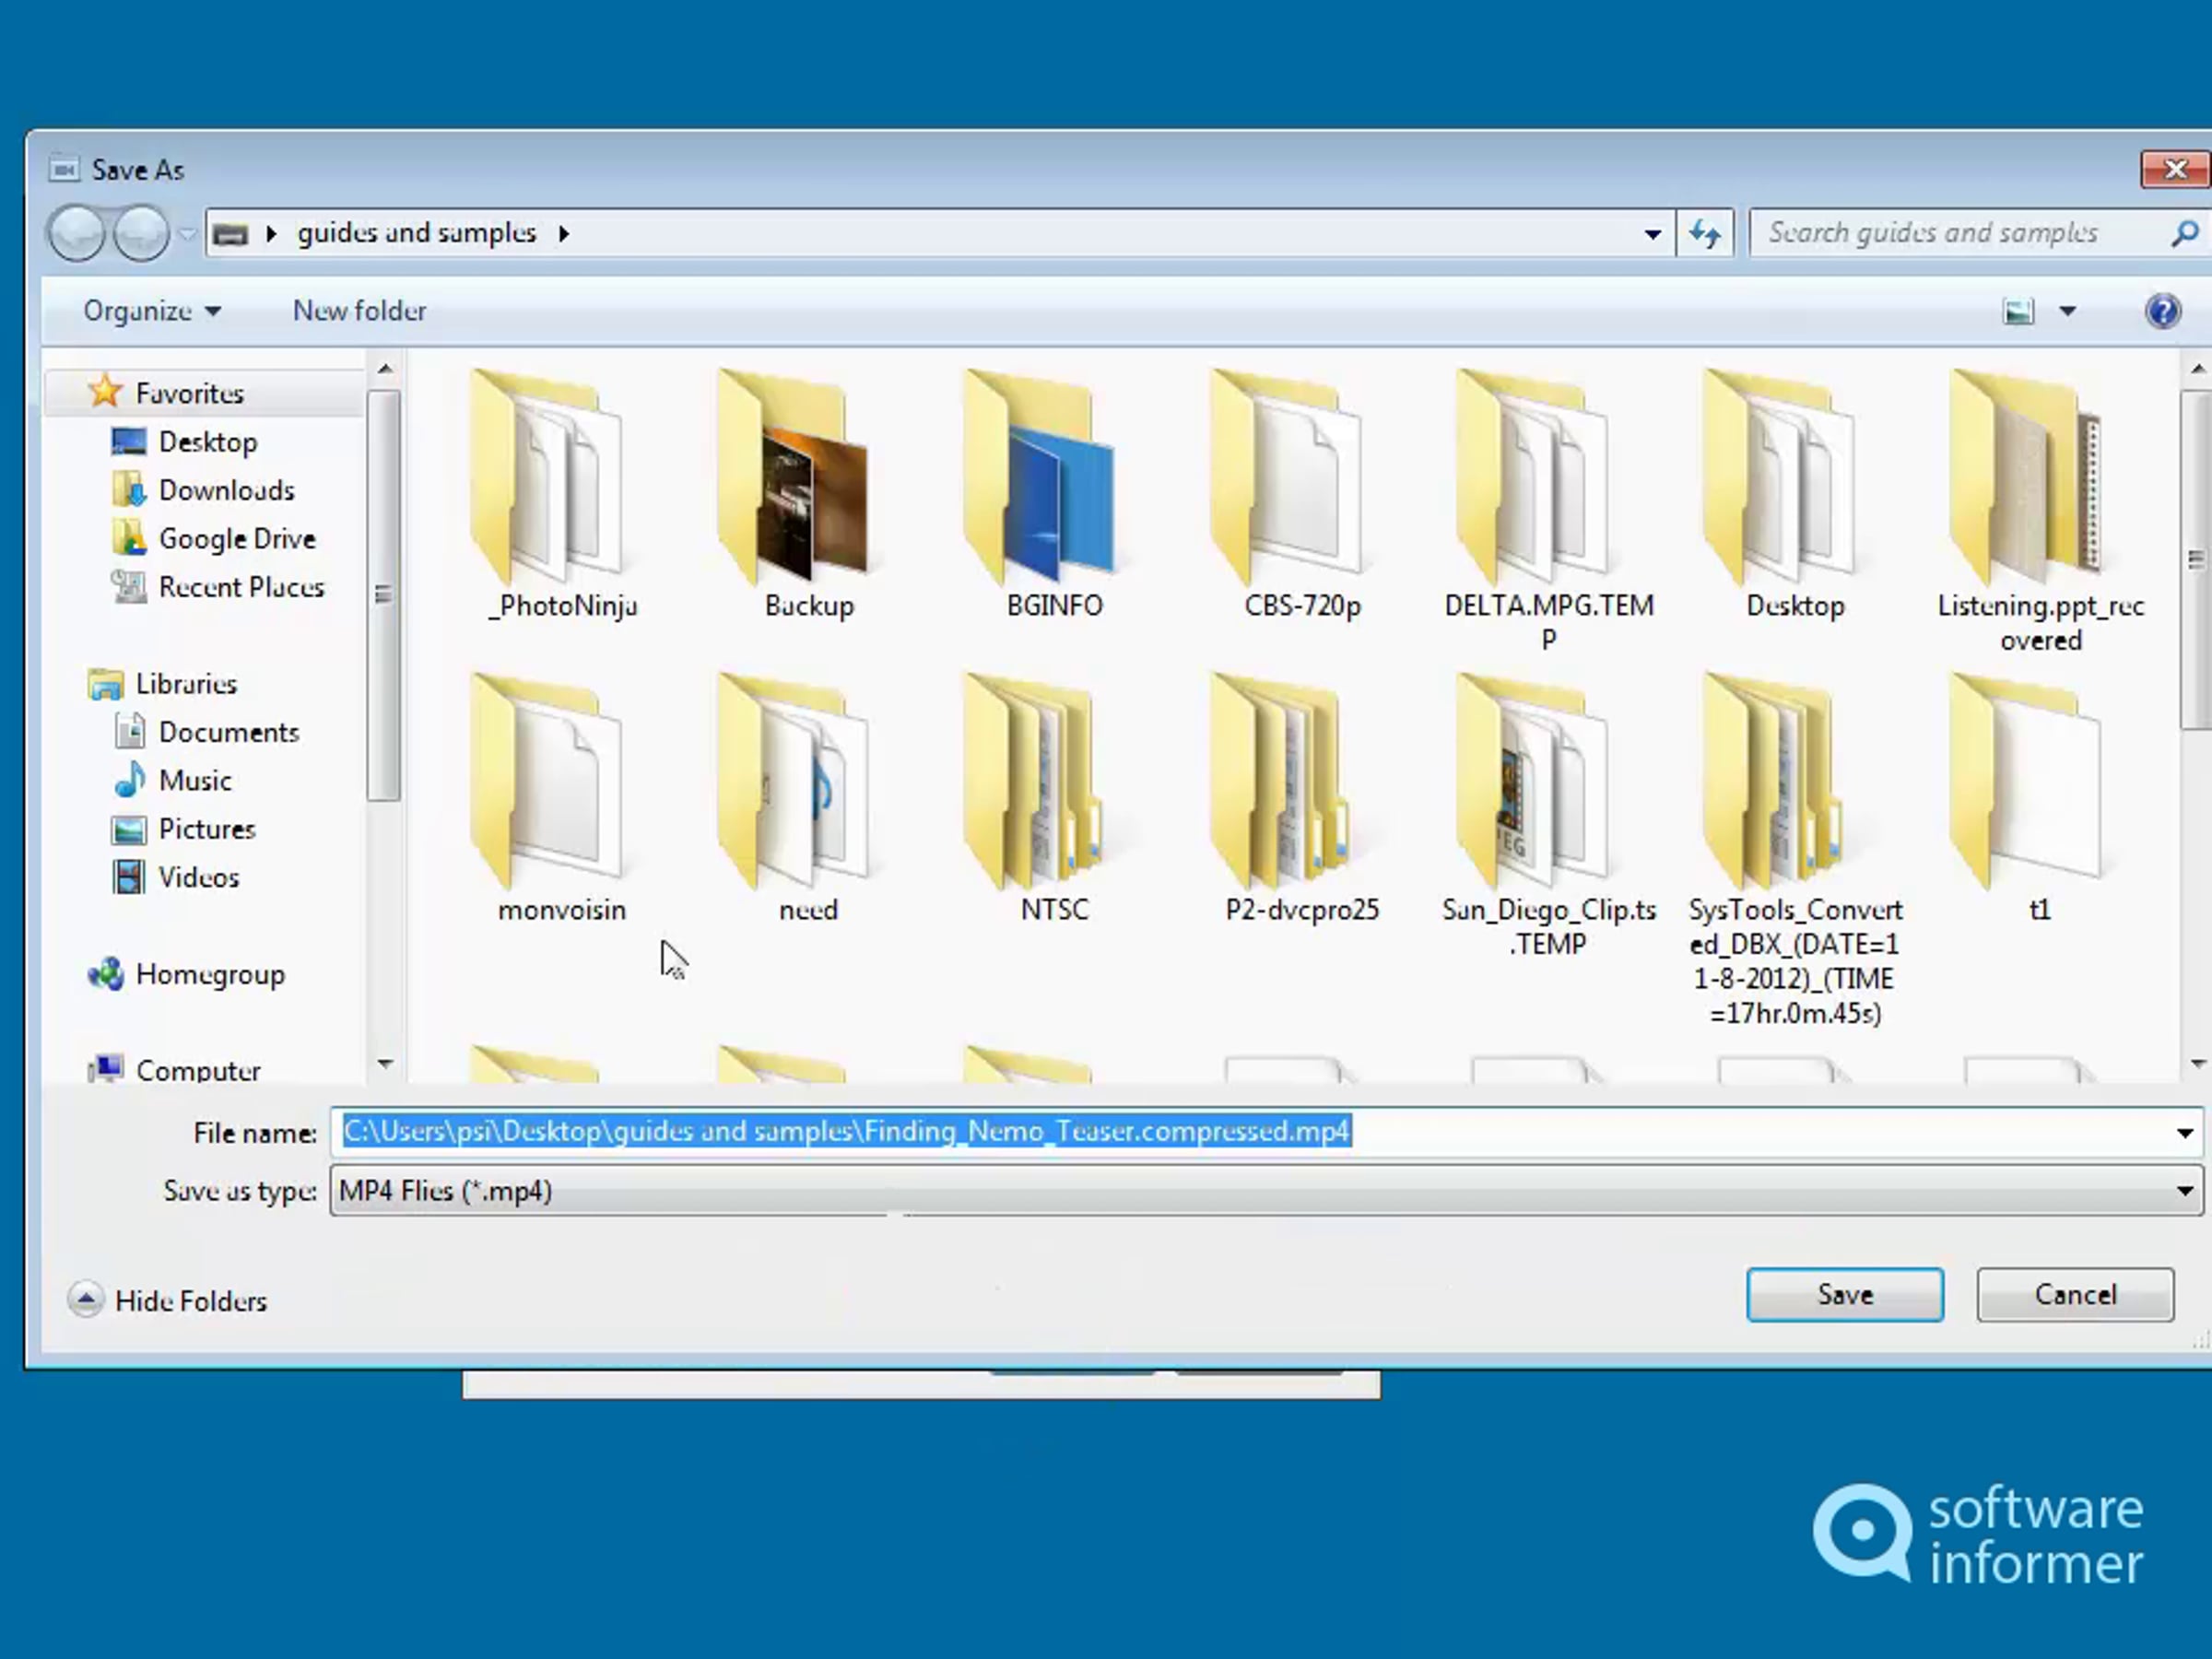The width and height of the screenshot is (2212, 1659).
Task: Select Google Drive in Favorites
Action: [236, 539]
